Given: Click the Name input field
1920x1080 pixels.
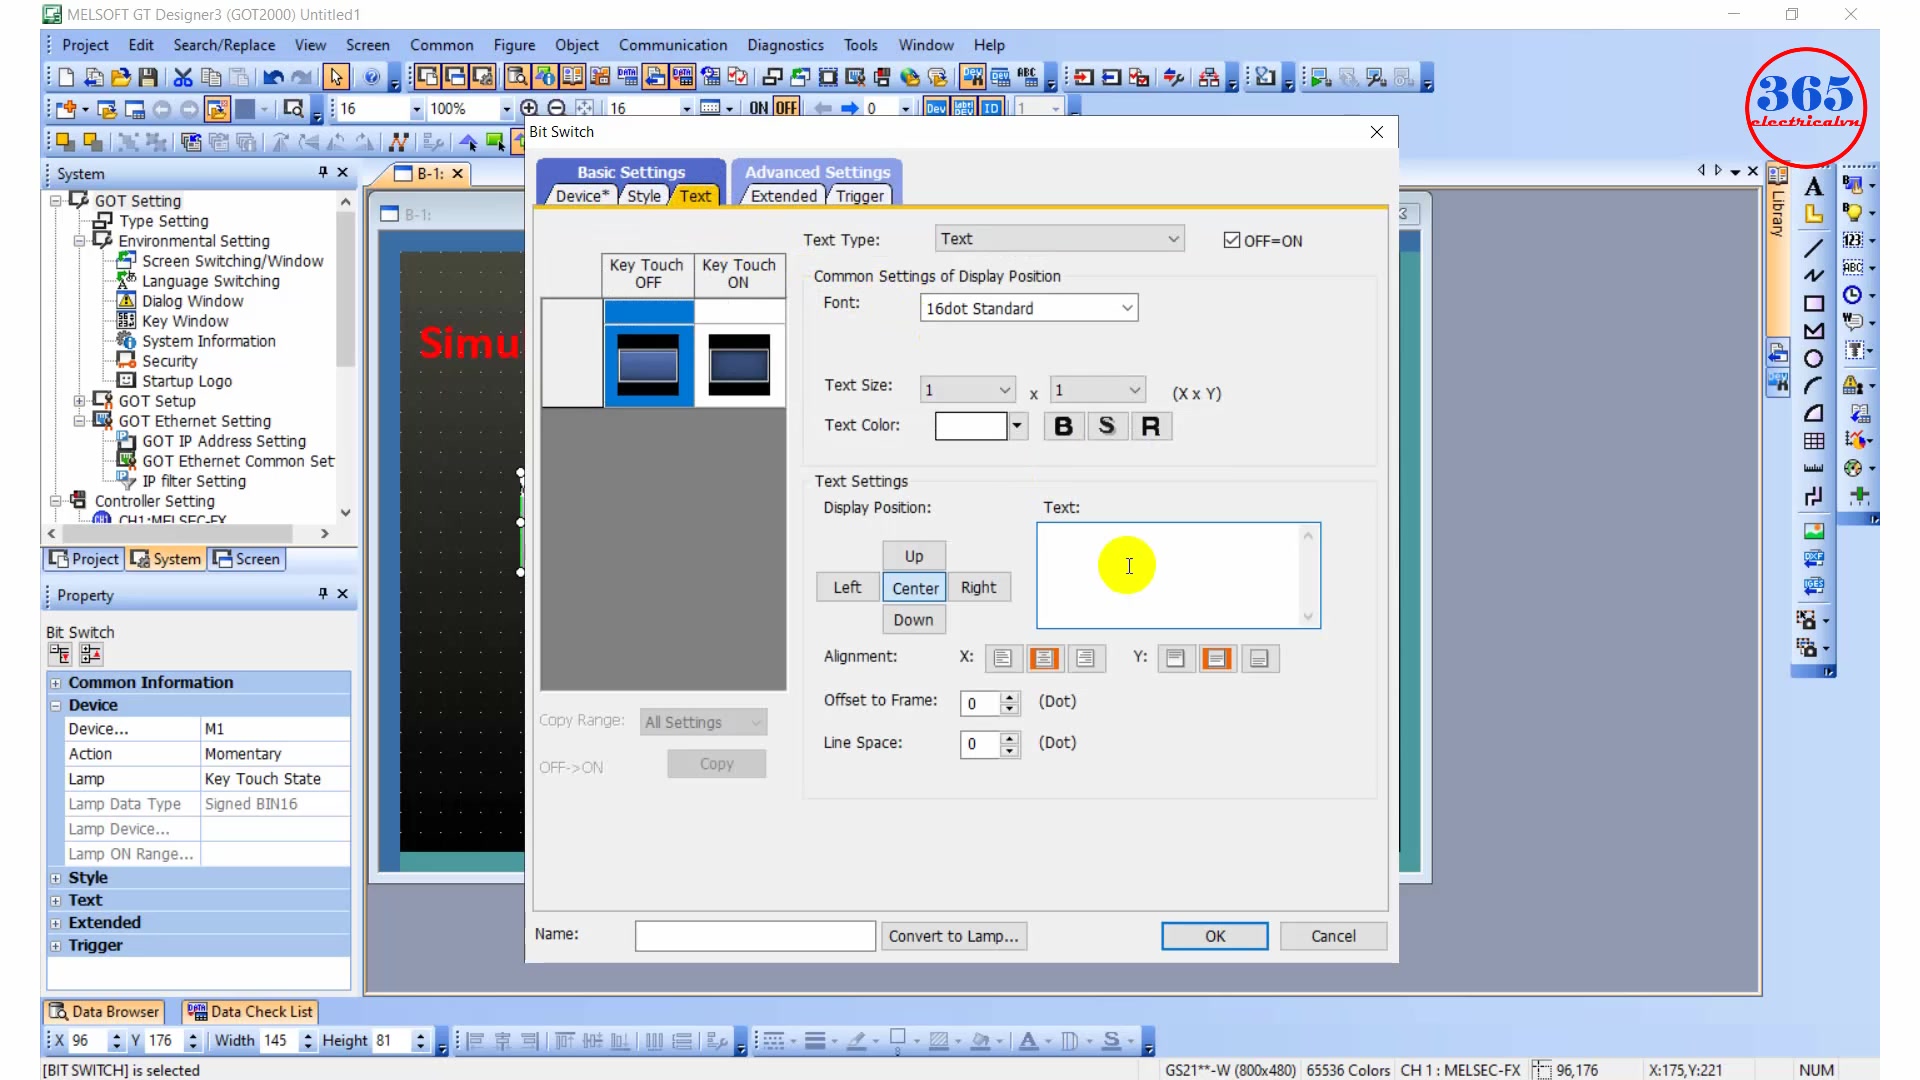Looking at the screenshot, I should [755, 936].
